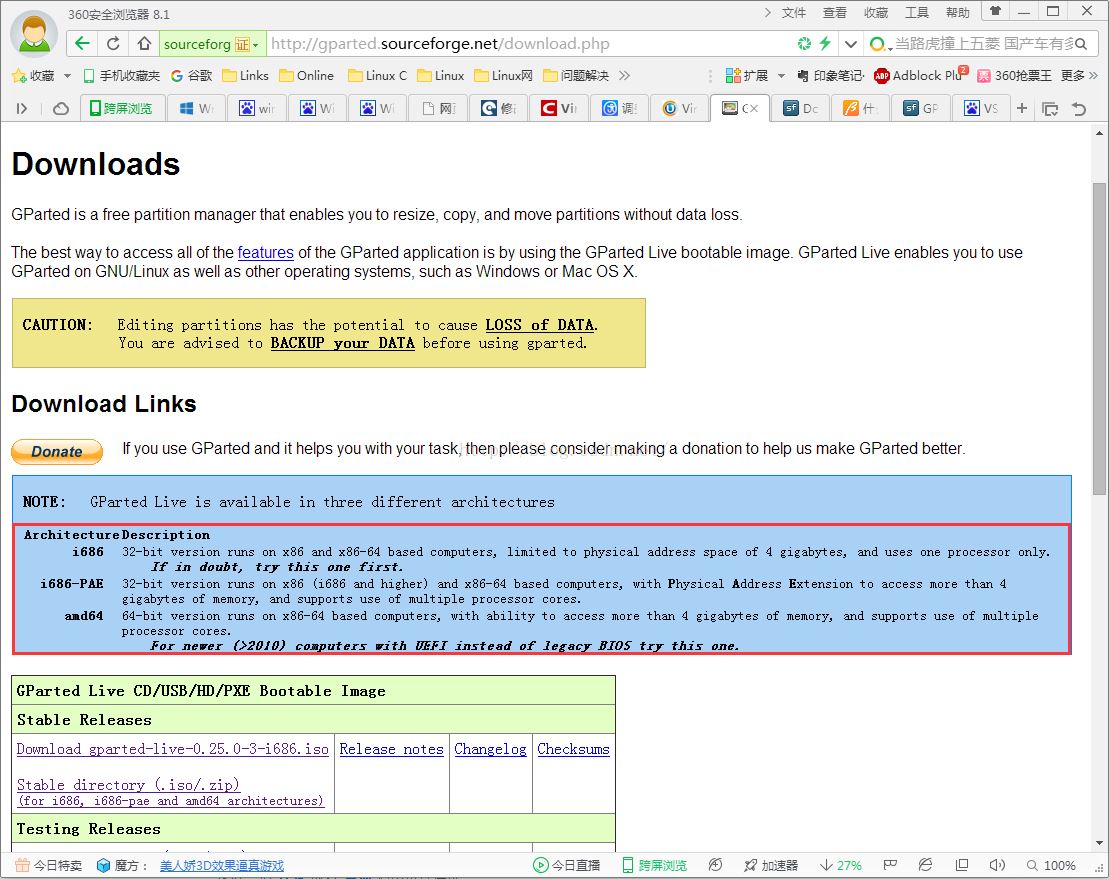Open the Linux网 bookmark folder
This screenshot has height=879, width=1109.
pos(503,75)
